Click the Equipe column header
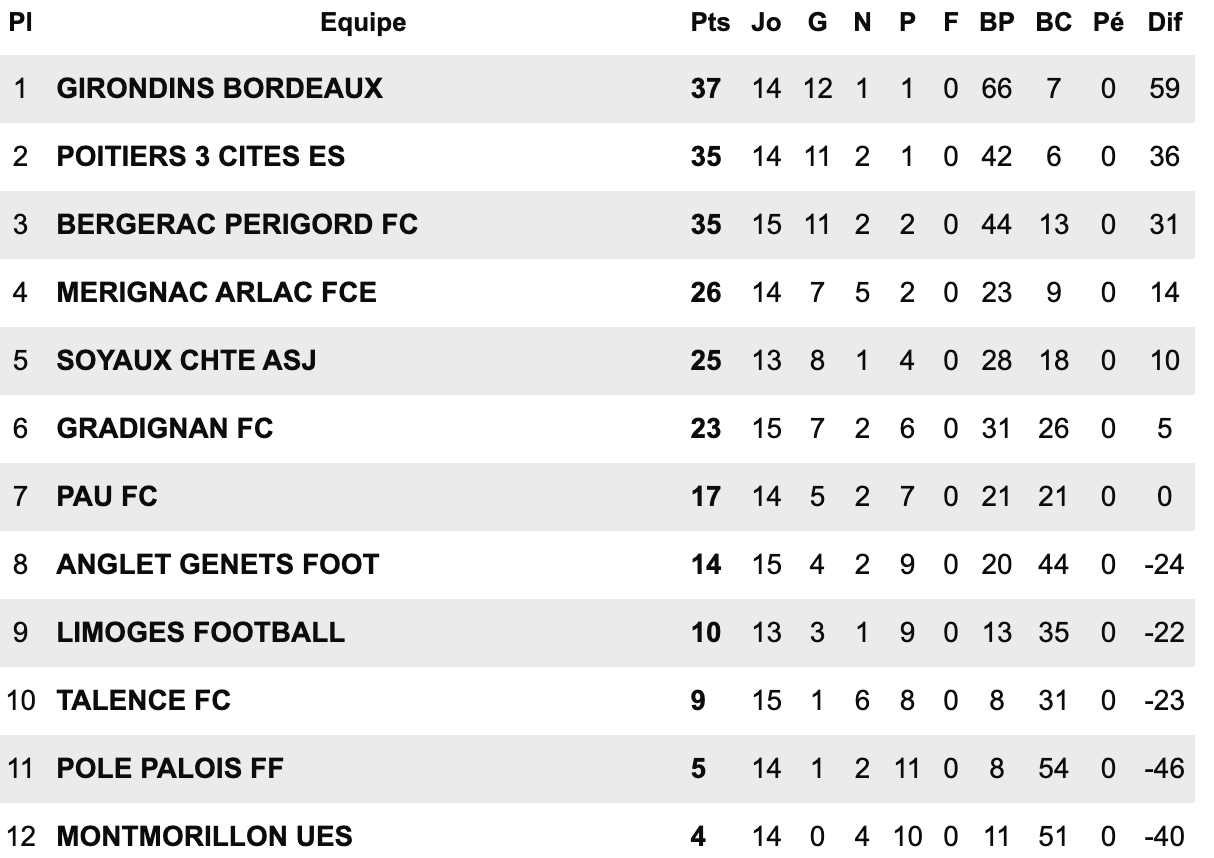Viewport: 1214px width, 858px height. point(364,23)
